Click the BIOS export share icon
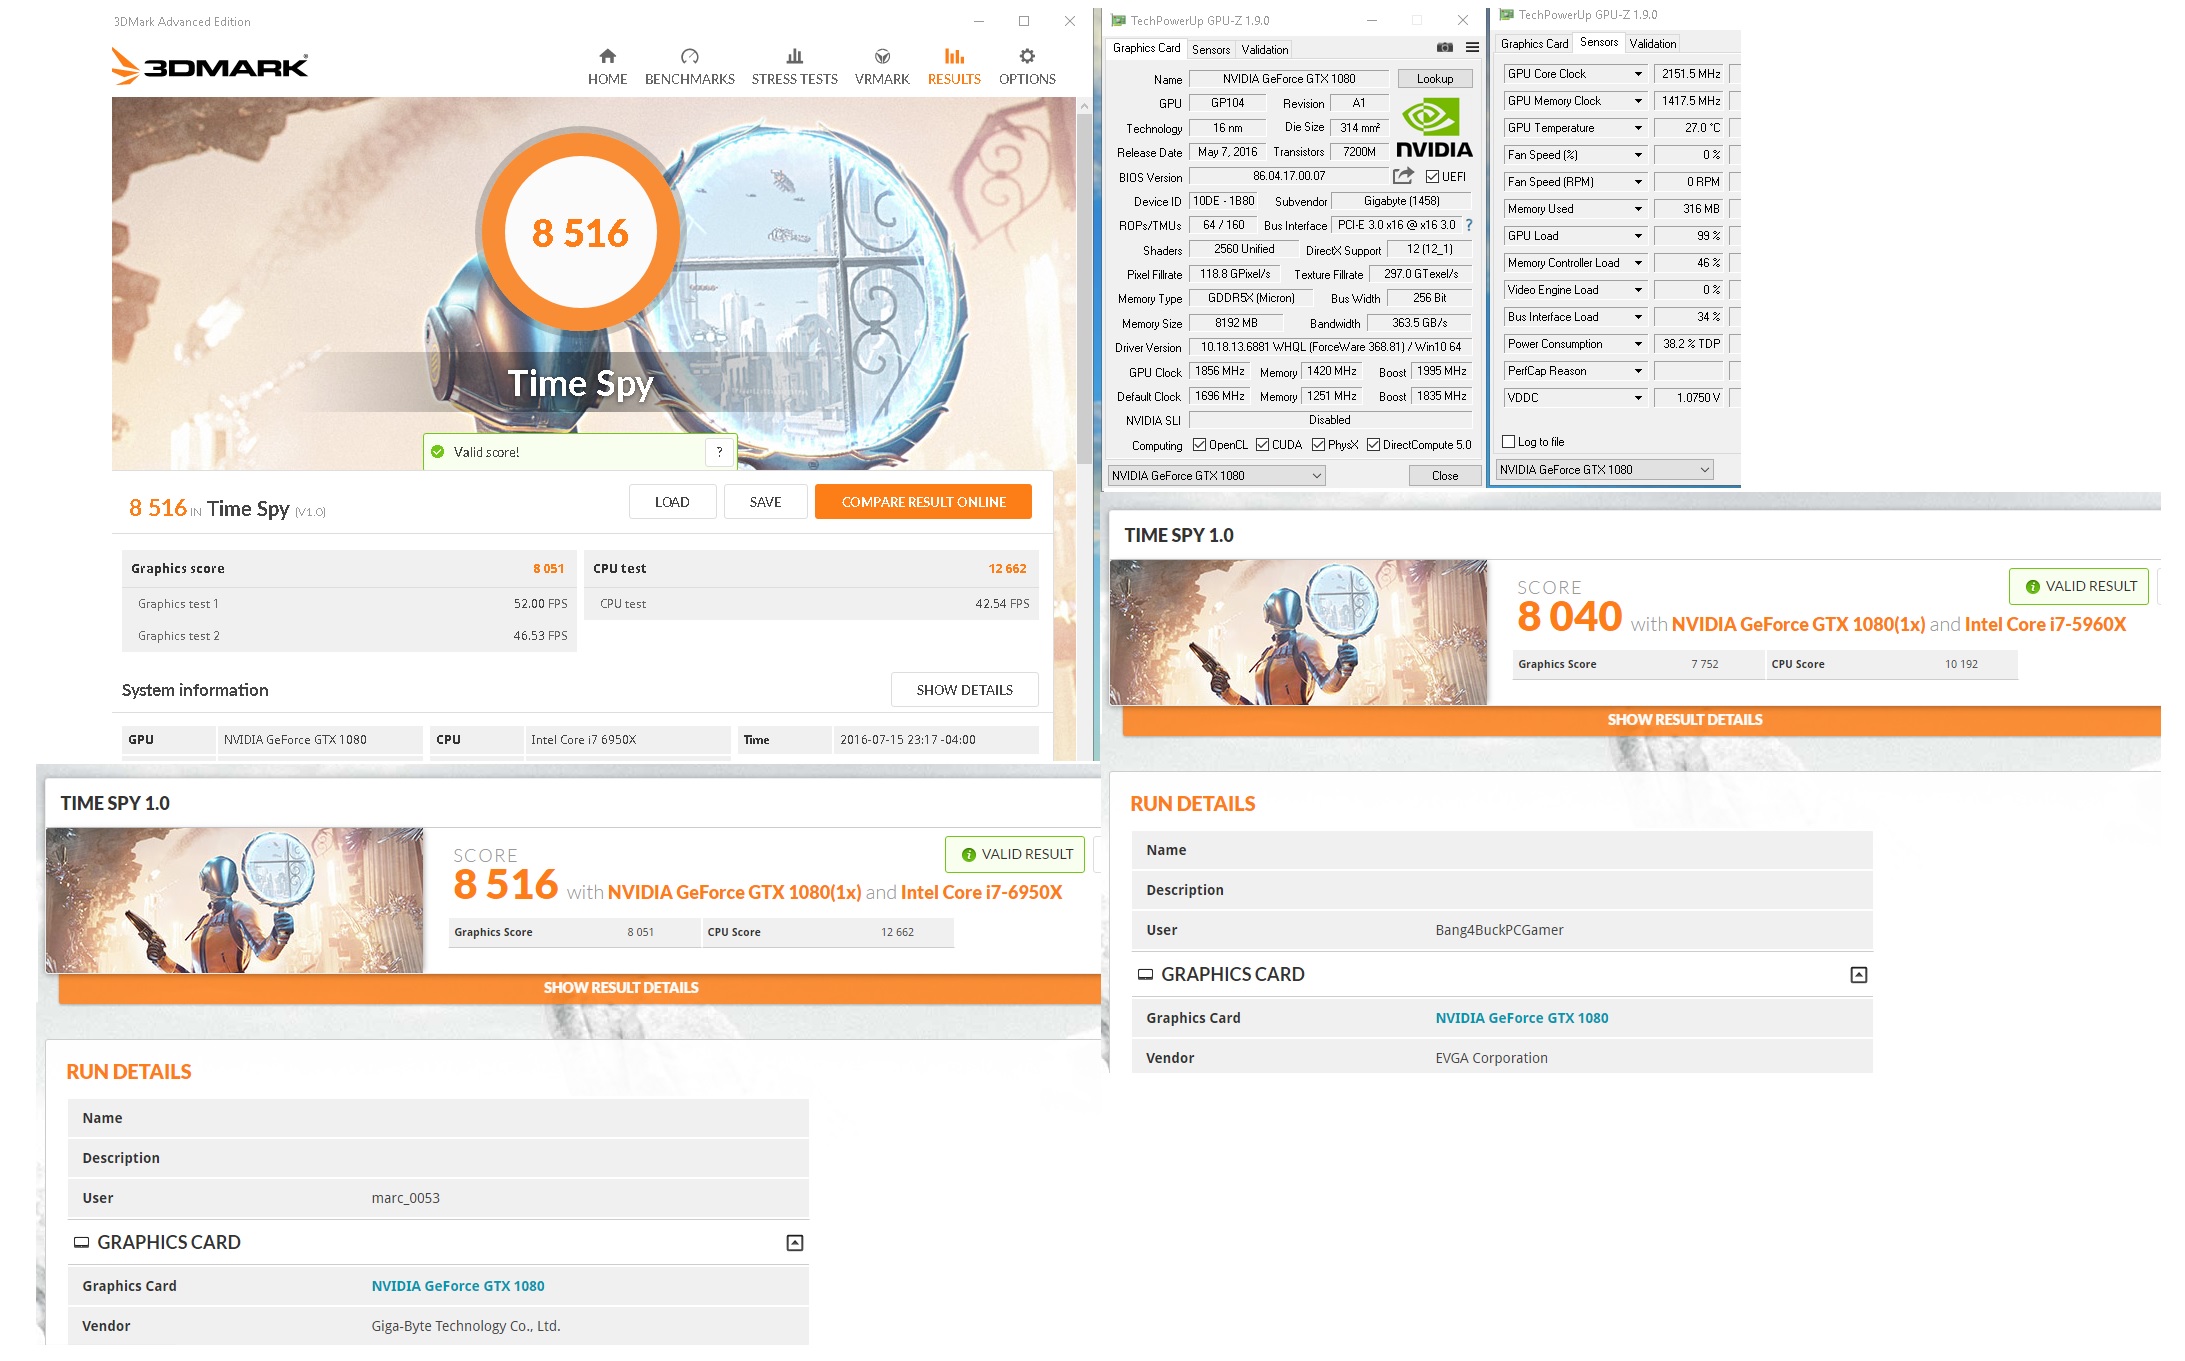2185x1361 pixels. (x=1403, y=176)
